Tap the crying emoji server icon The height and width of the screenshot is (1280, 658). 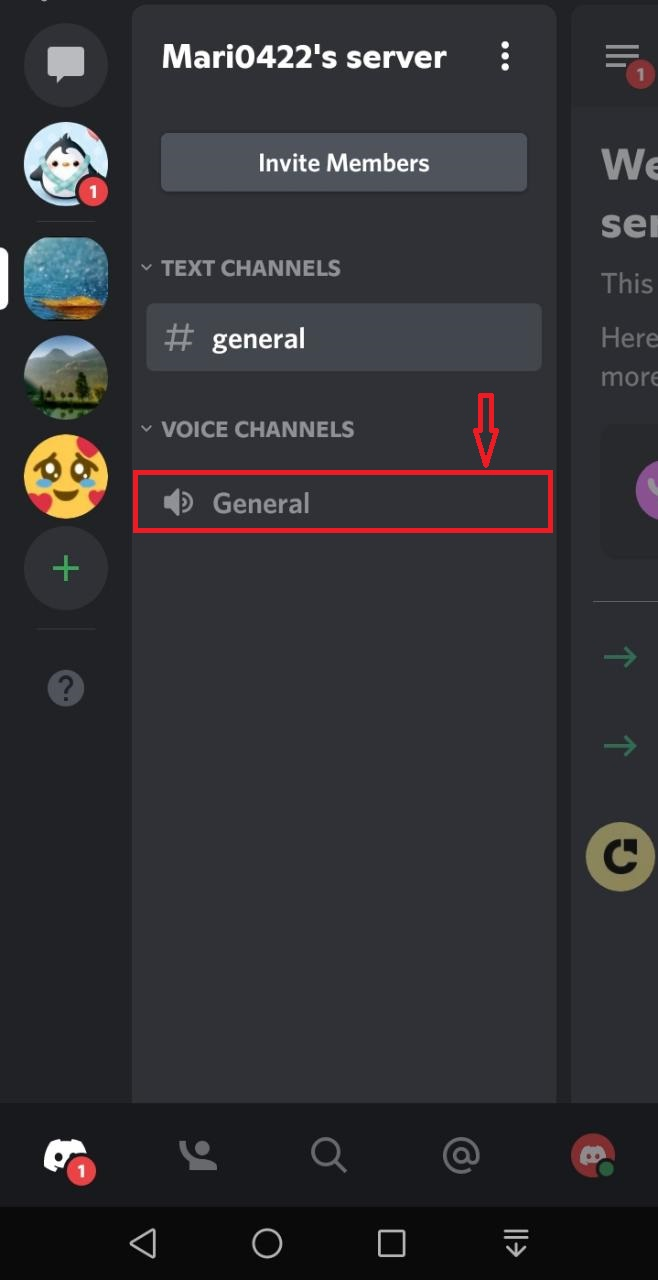[x=65, y=477]
